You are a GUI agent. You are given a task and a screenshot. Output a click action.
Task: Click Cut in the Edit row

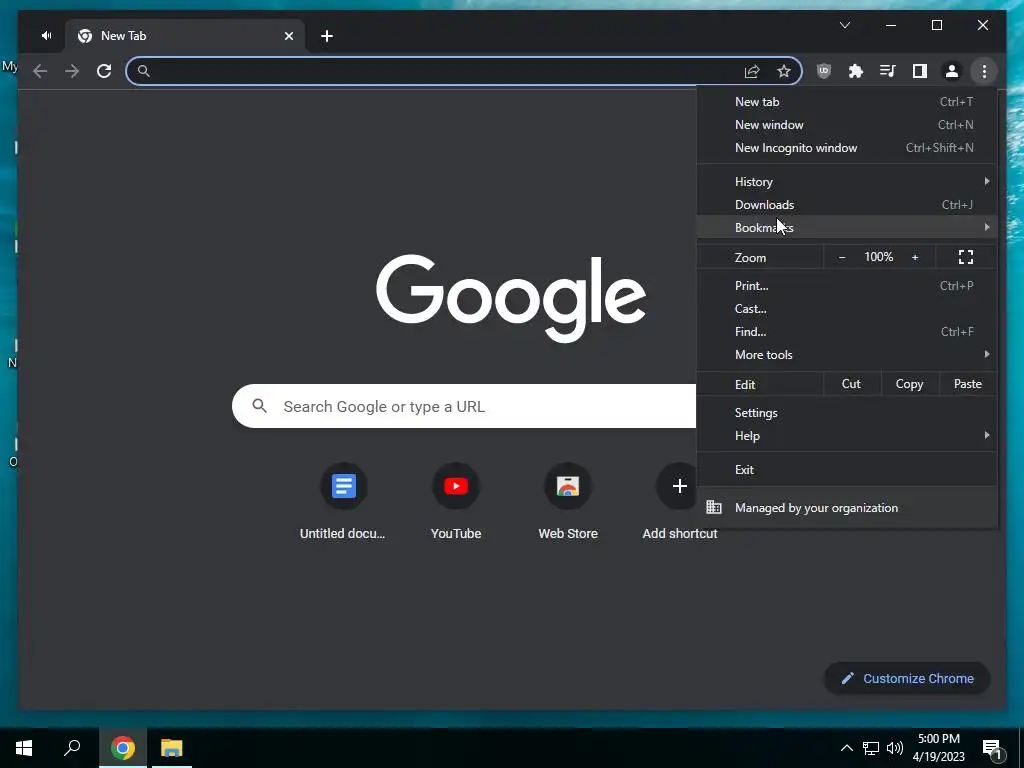851,384
